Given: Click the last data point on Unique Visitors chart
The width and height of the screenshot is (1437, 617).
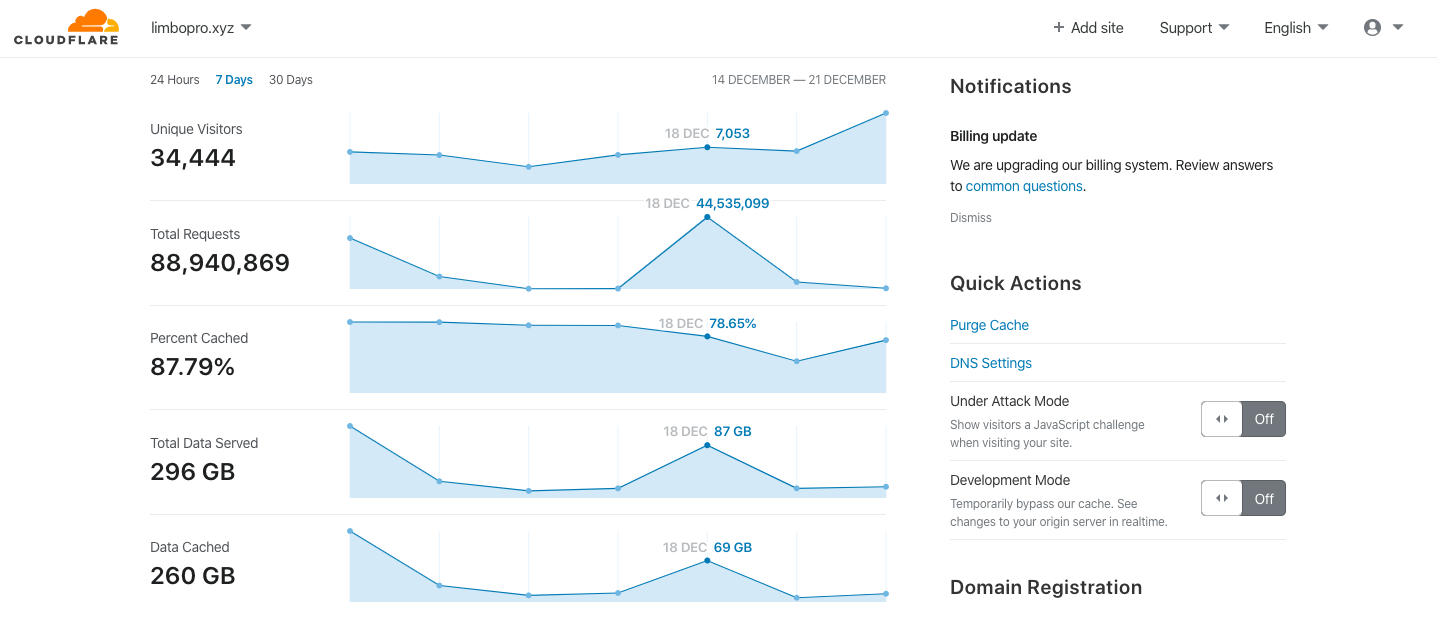Looking at the screenshot, I should coord(886,113).
